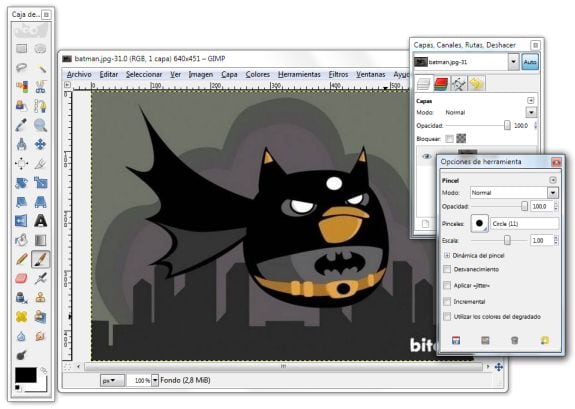Select the Move tool
The image size is (575, 409).
40,144
